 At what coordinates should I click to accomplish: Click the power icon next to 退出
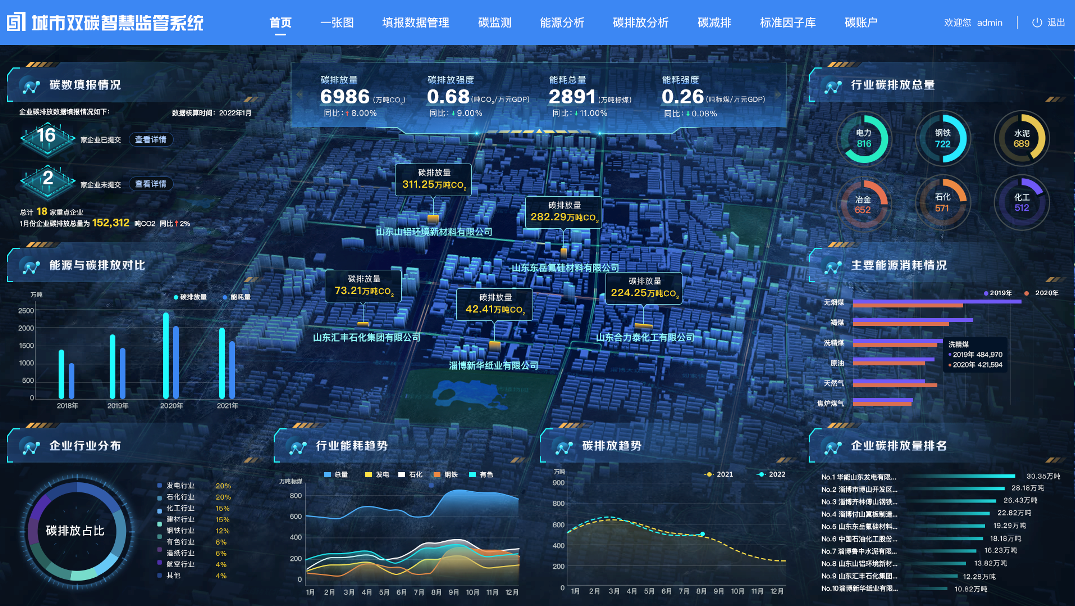[1037, 22]
